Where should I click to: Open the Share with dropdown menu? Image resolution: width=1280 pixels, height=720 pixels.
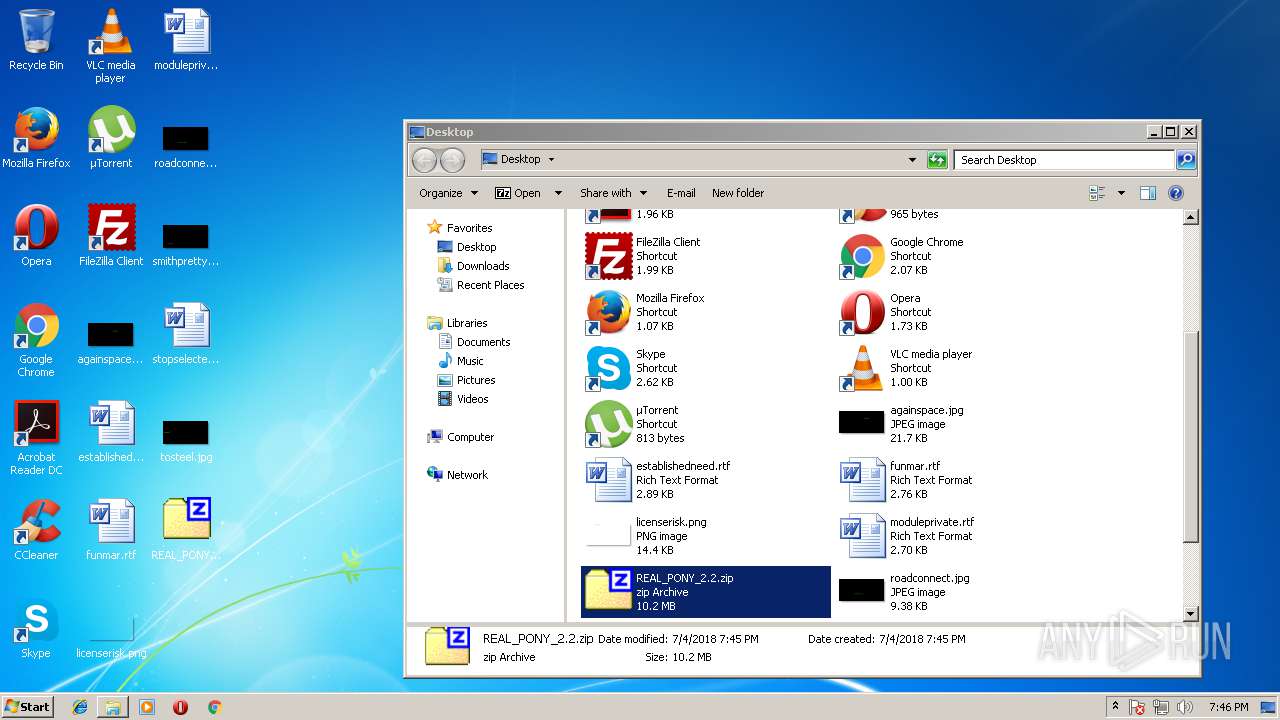click(x=614, y=193)
